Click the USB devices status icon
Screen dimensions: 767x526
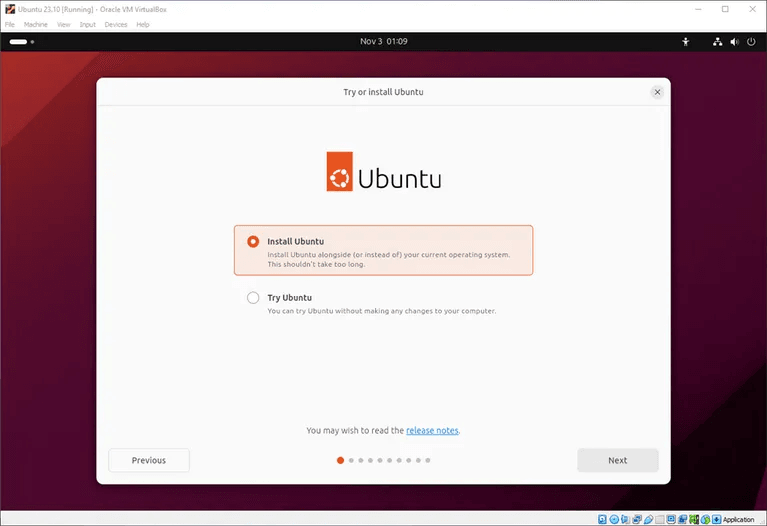[649, 519]
